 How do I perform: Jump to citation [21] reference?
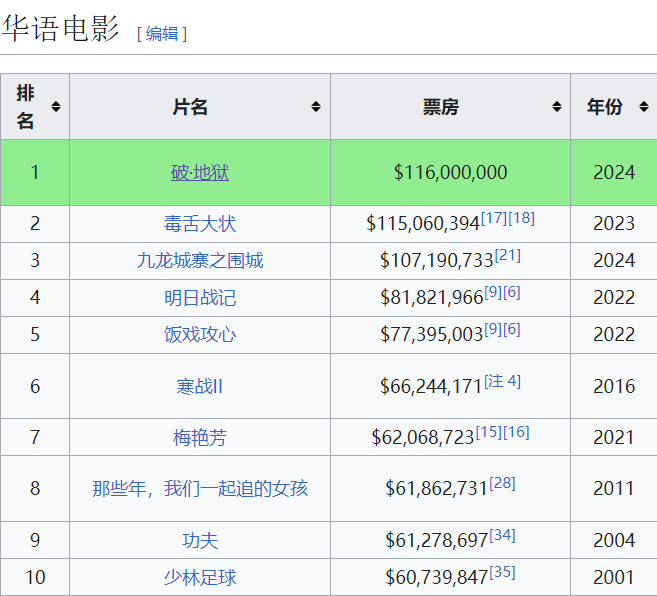point(508,255)
